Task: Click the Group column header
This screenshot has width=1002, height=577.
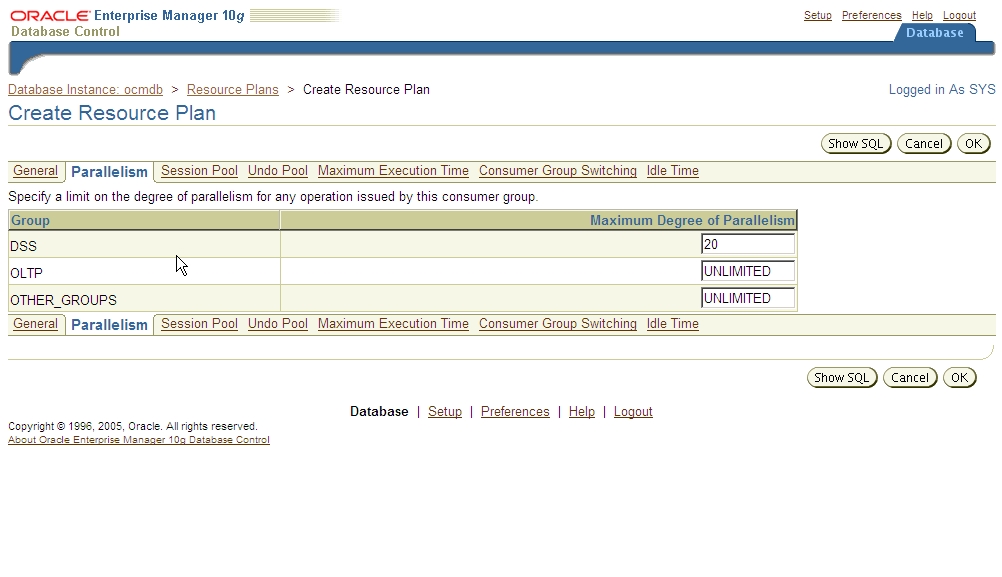Action: pos(144,220)
